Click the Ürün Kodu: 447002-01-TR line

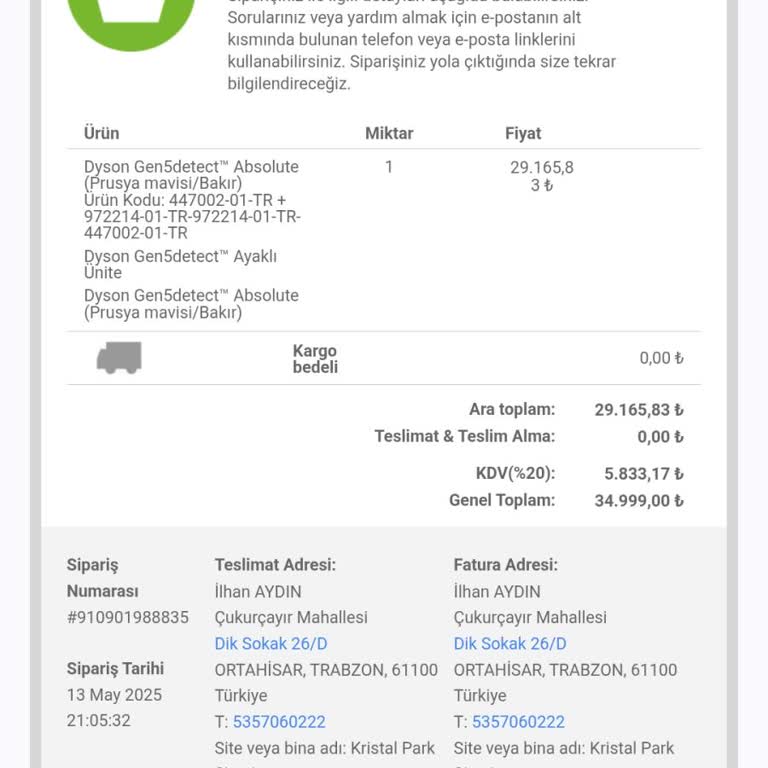pyautogui.click(x=185, y=200)
